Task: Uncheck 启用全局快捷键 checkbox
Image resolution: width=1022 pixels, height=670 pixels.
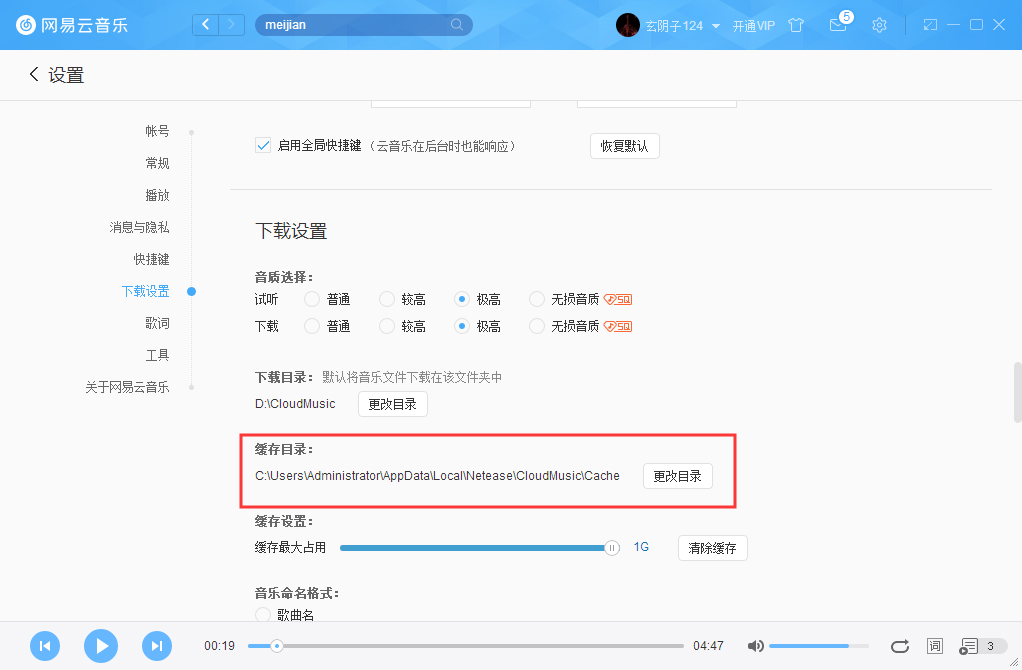Action: (262, 145)
